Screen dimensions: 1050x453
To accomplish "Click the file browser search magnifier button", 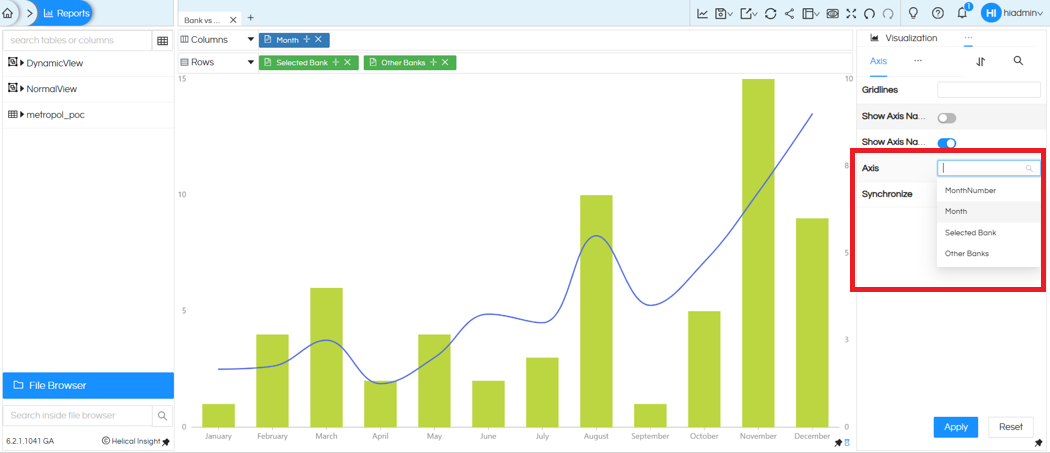I will [x=162, y=415].
